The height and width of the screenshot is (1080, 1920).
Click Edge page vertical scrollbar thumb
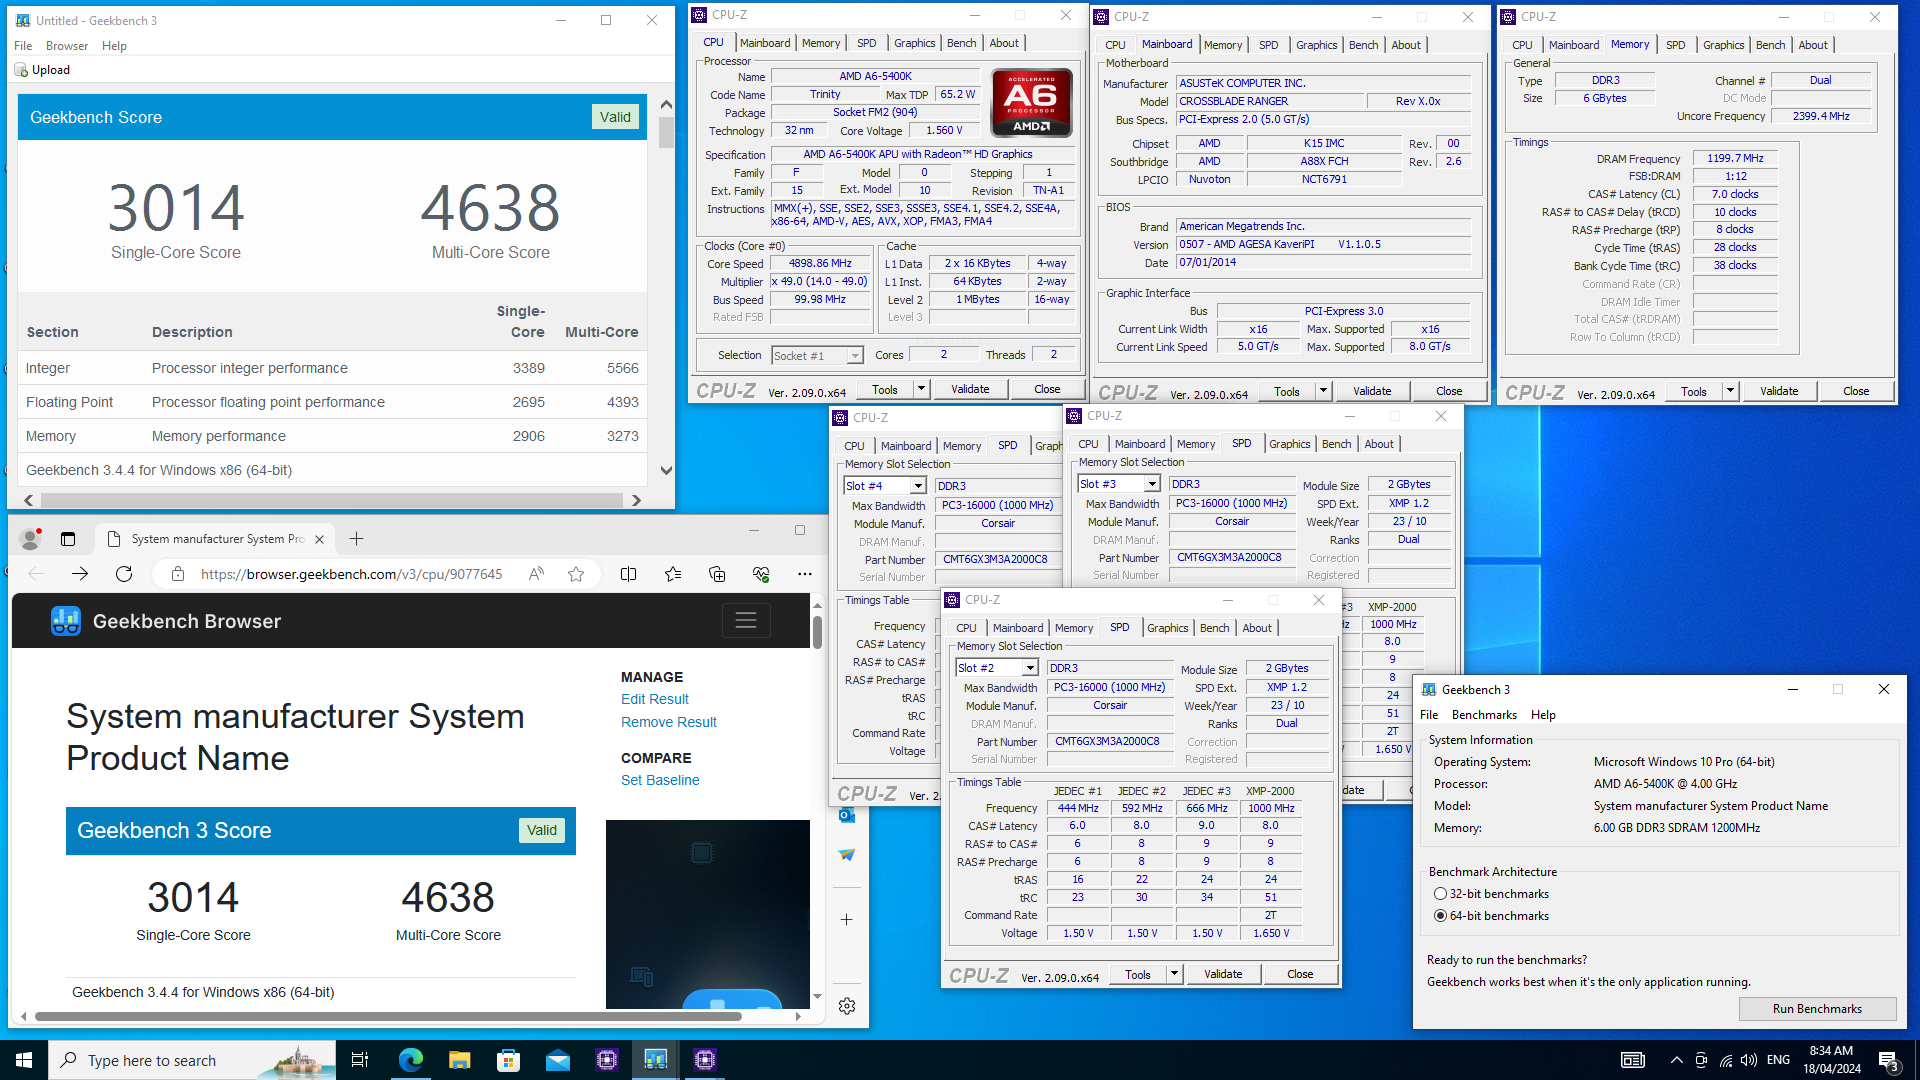(817, 633)
